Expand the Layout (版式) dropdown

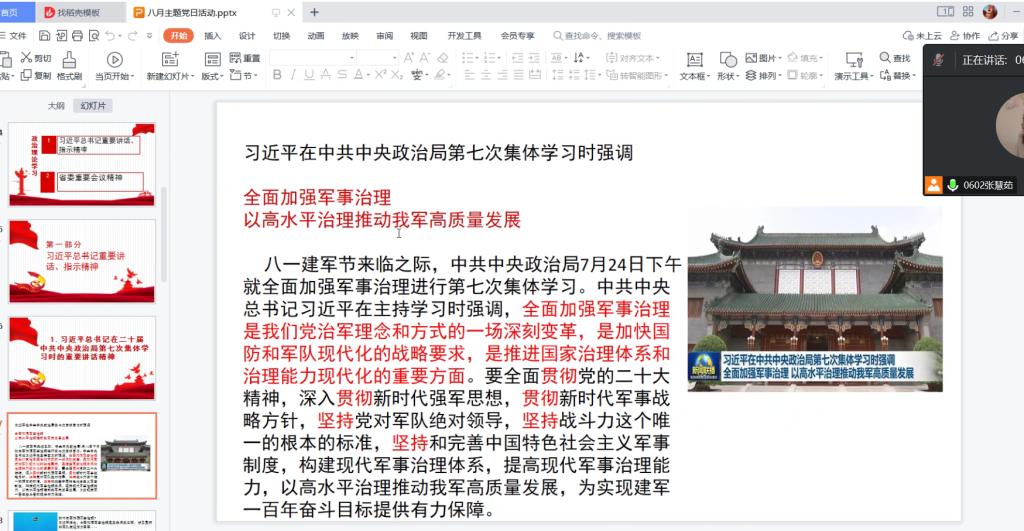(x=213, y=76)
